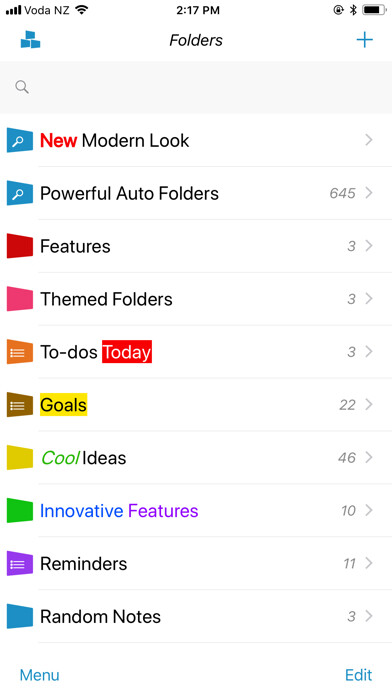Focus the search input field
This screenshot has width=392, height=696.
coord(196,87)
